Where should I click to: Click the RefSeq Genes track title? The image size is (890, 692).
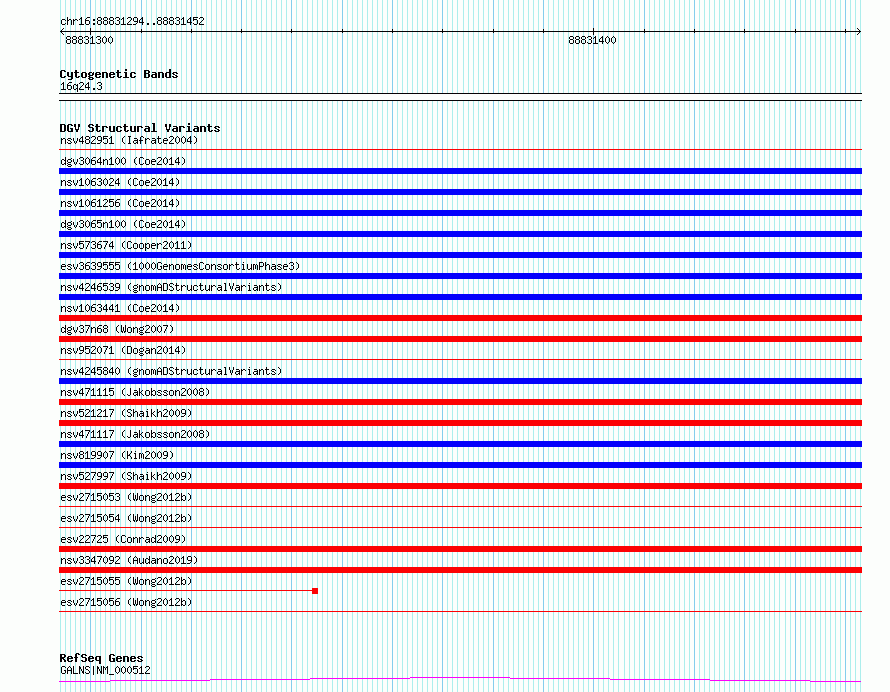click(101, 658)
